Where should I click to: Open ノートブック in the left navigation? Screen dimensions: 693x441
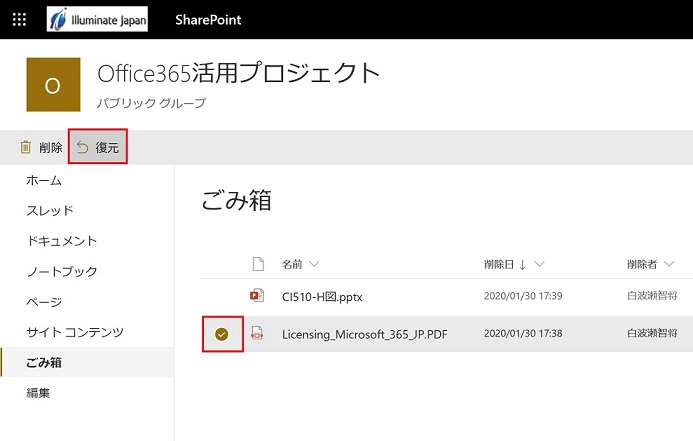point(62,271)
